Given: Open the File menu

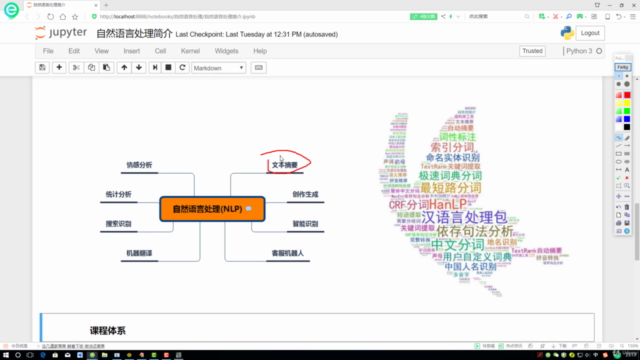Looking at the screenshot, I should (48, 51).
